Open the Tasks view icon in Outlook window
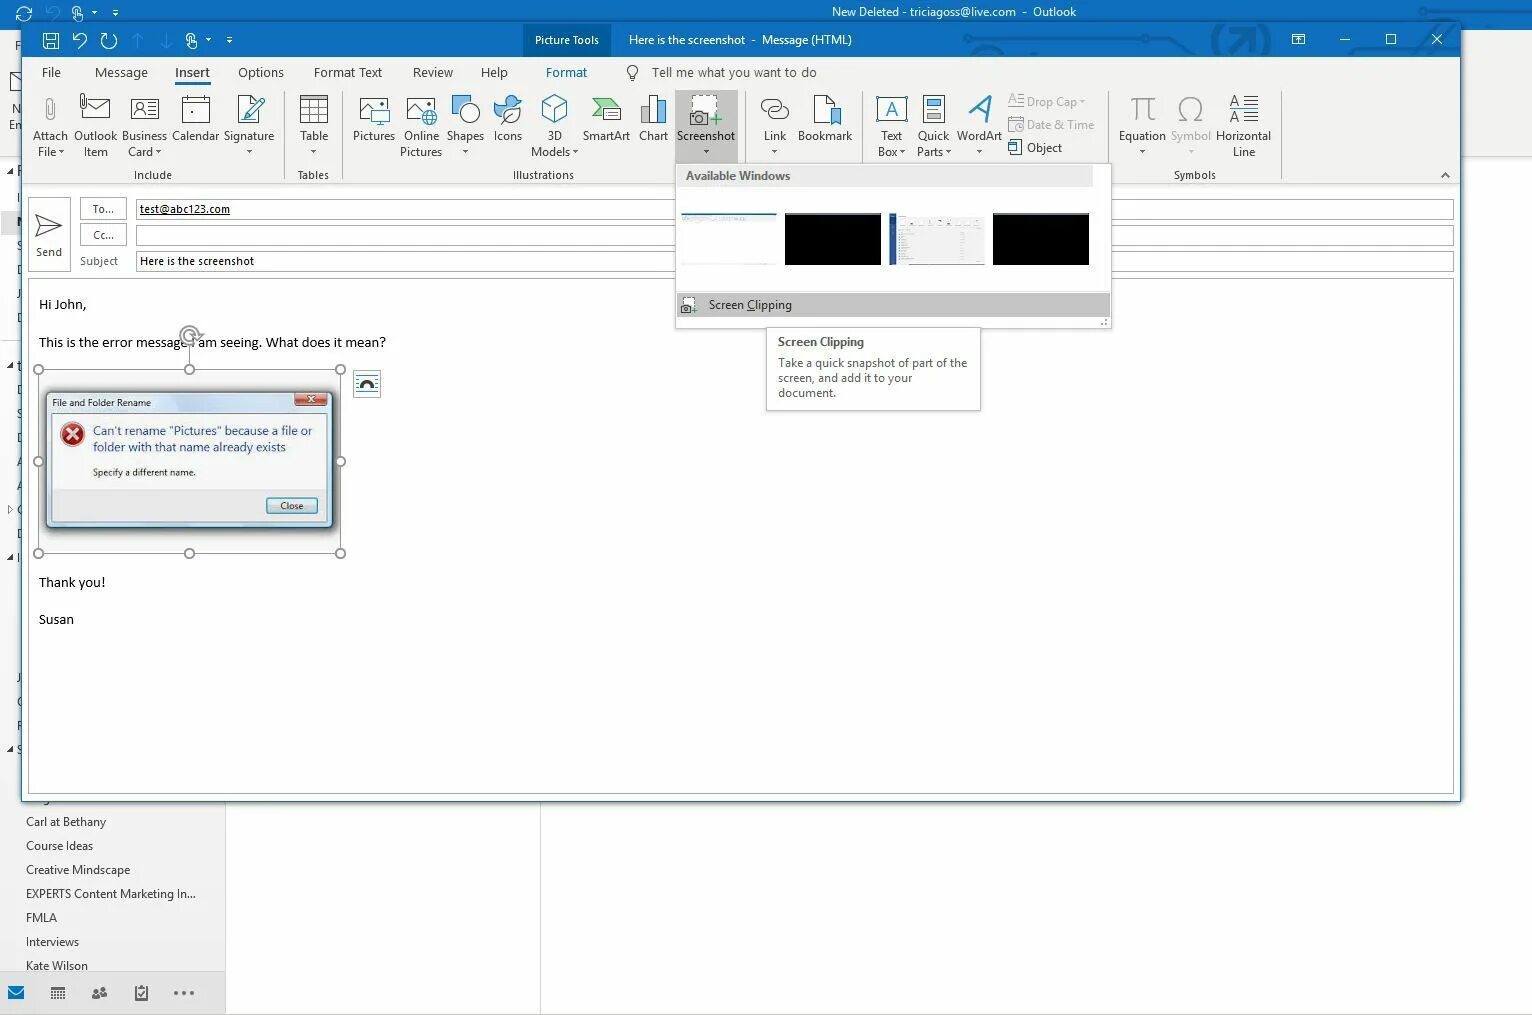This screenshot has height=1015, width=1532. [141, 993]
